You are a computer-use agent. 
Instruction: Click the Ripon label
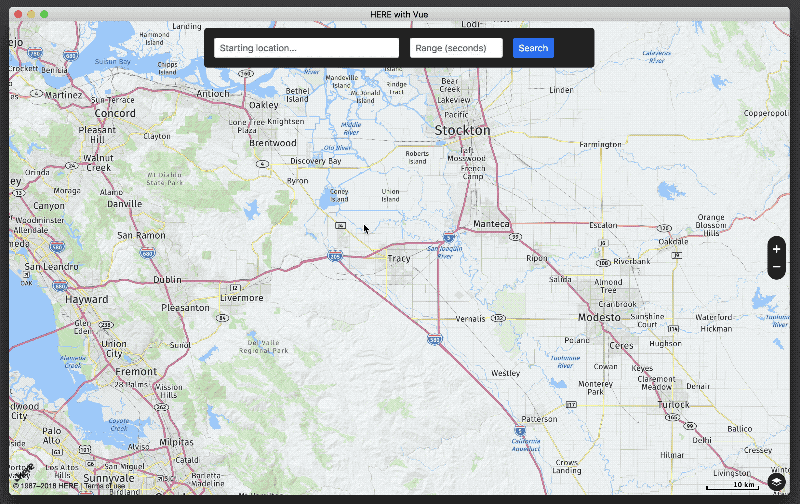coord(537,258)
